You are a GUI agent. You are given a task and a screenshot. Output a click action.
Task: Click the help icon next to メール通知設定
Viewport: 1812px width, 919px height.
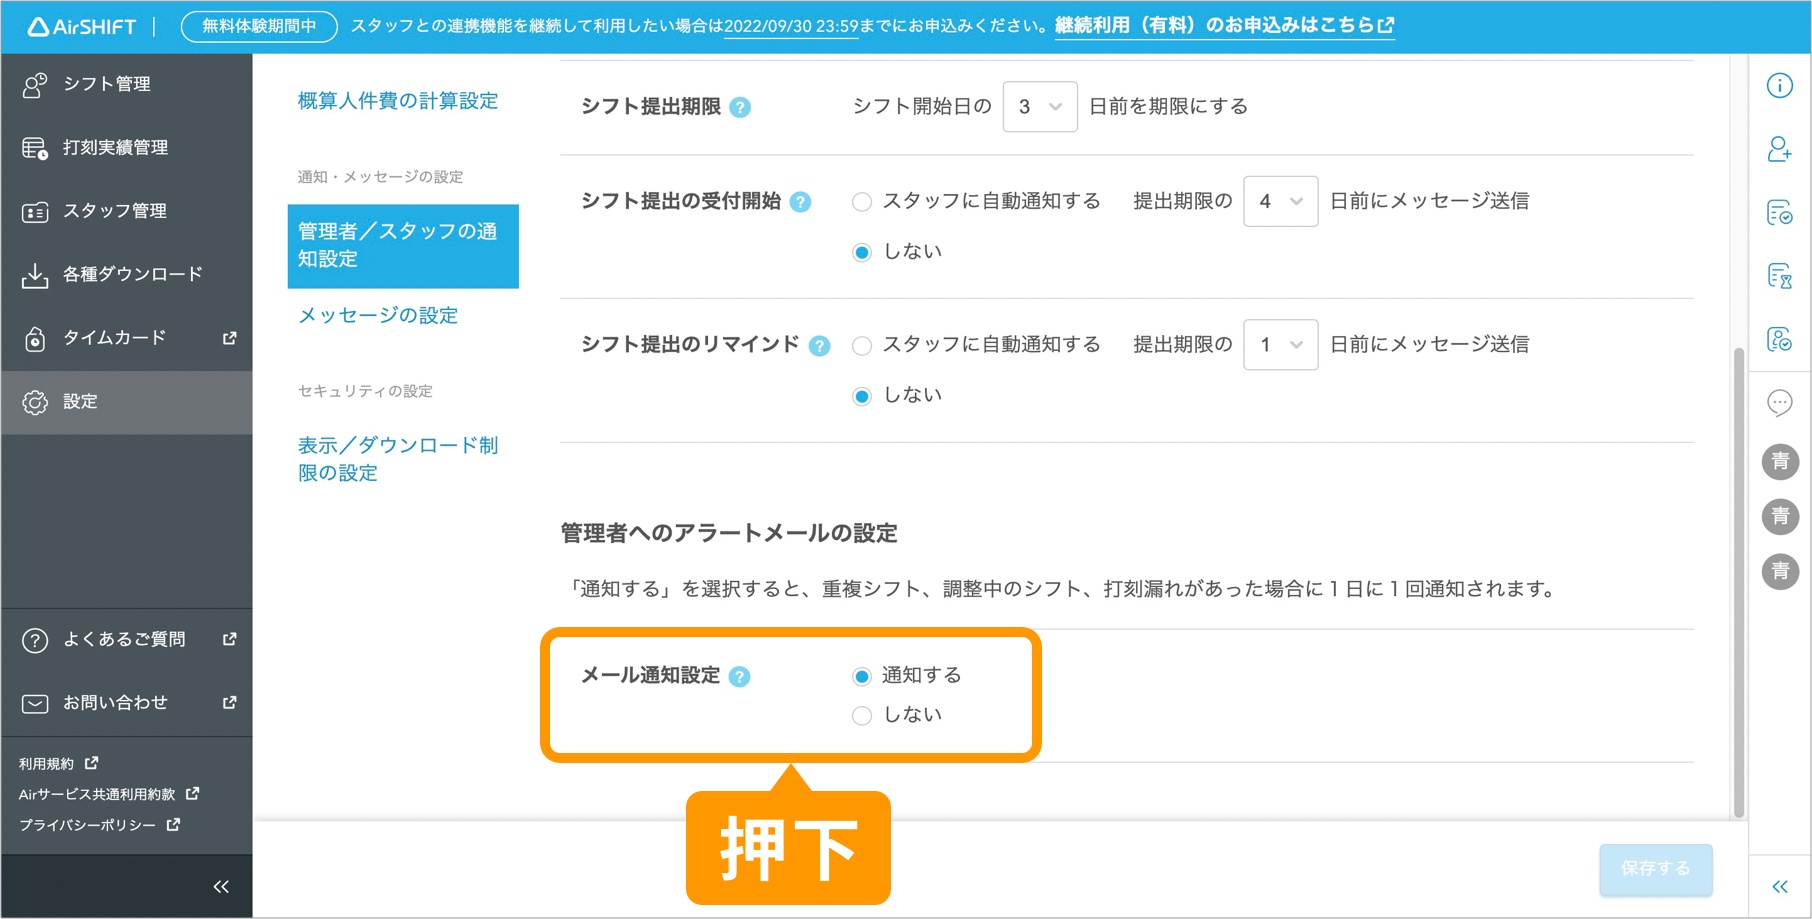coord(739,676)
